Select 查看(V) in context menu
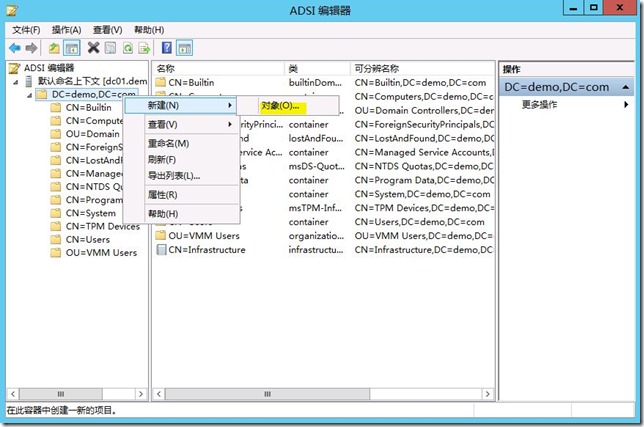Viewport: 644px width, 427px height. (181, 124)
